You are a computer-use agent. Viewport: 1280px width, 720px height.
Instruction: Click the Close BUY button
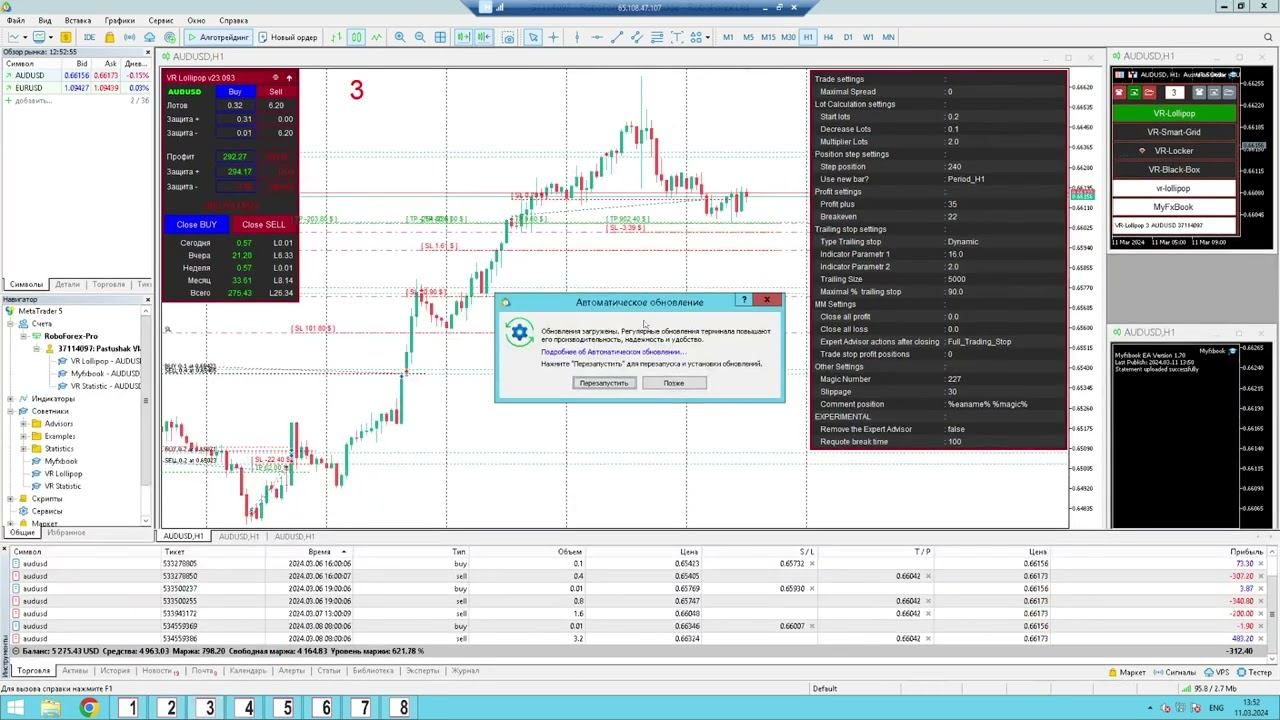click(x=197, y=225)
